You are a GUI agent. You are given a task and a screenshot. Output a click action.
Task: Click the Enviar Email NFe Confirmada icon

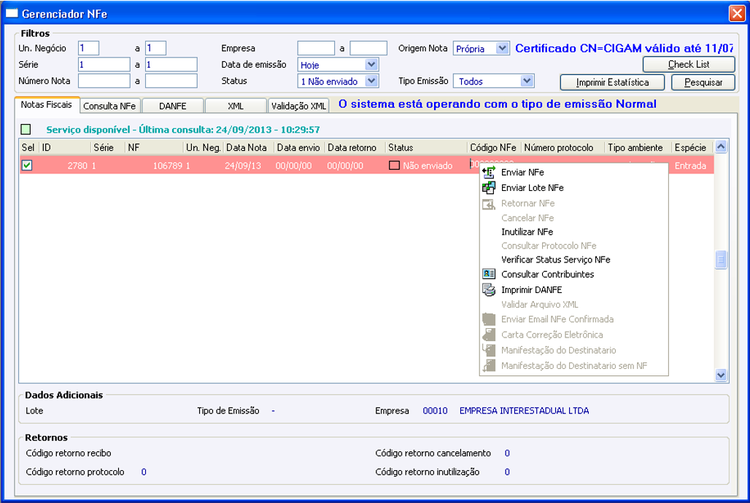[x=488, y=319]
